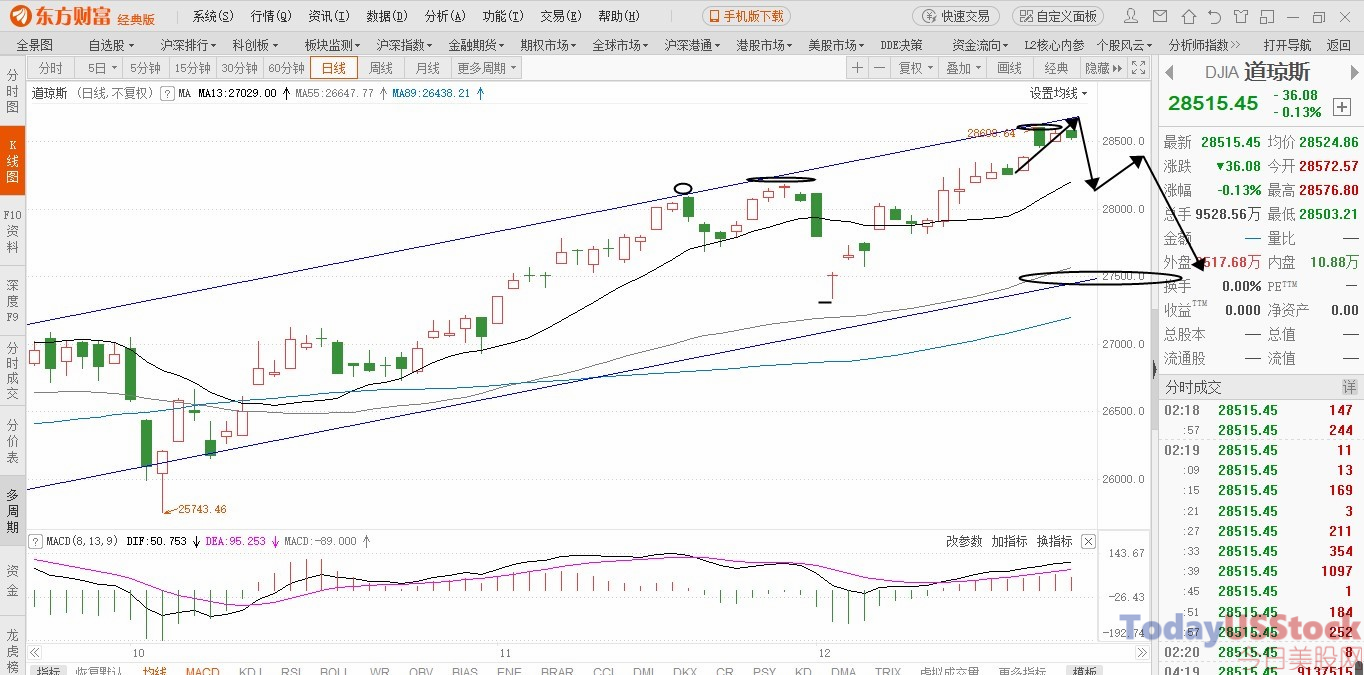Open L2核心内参
This screenshot has width=1364, height=675.
pyautogui.click(x=1054, y=45)
